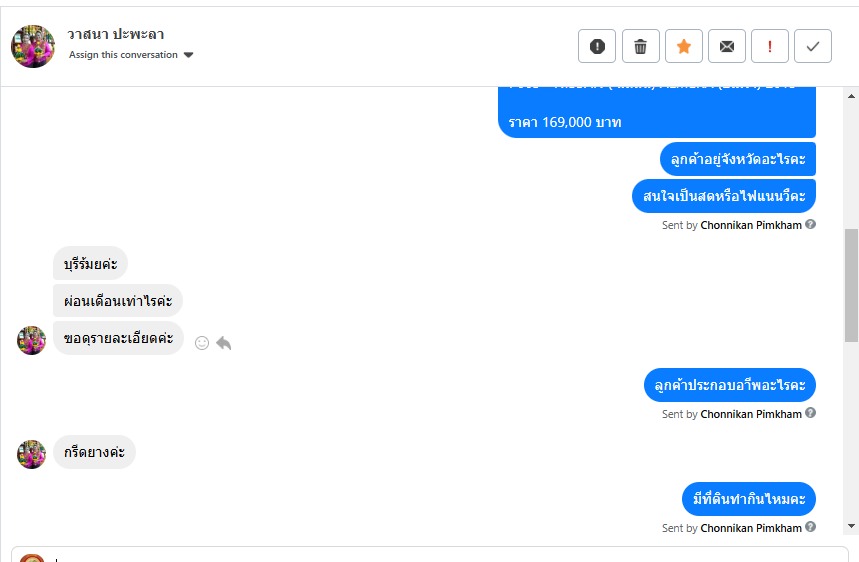Click customer avatar beside กรีดยางค่ะ message
The image size is (859, 562).
click(x=32, y=454)
